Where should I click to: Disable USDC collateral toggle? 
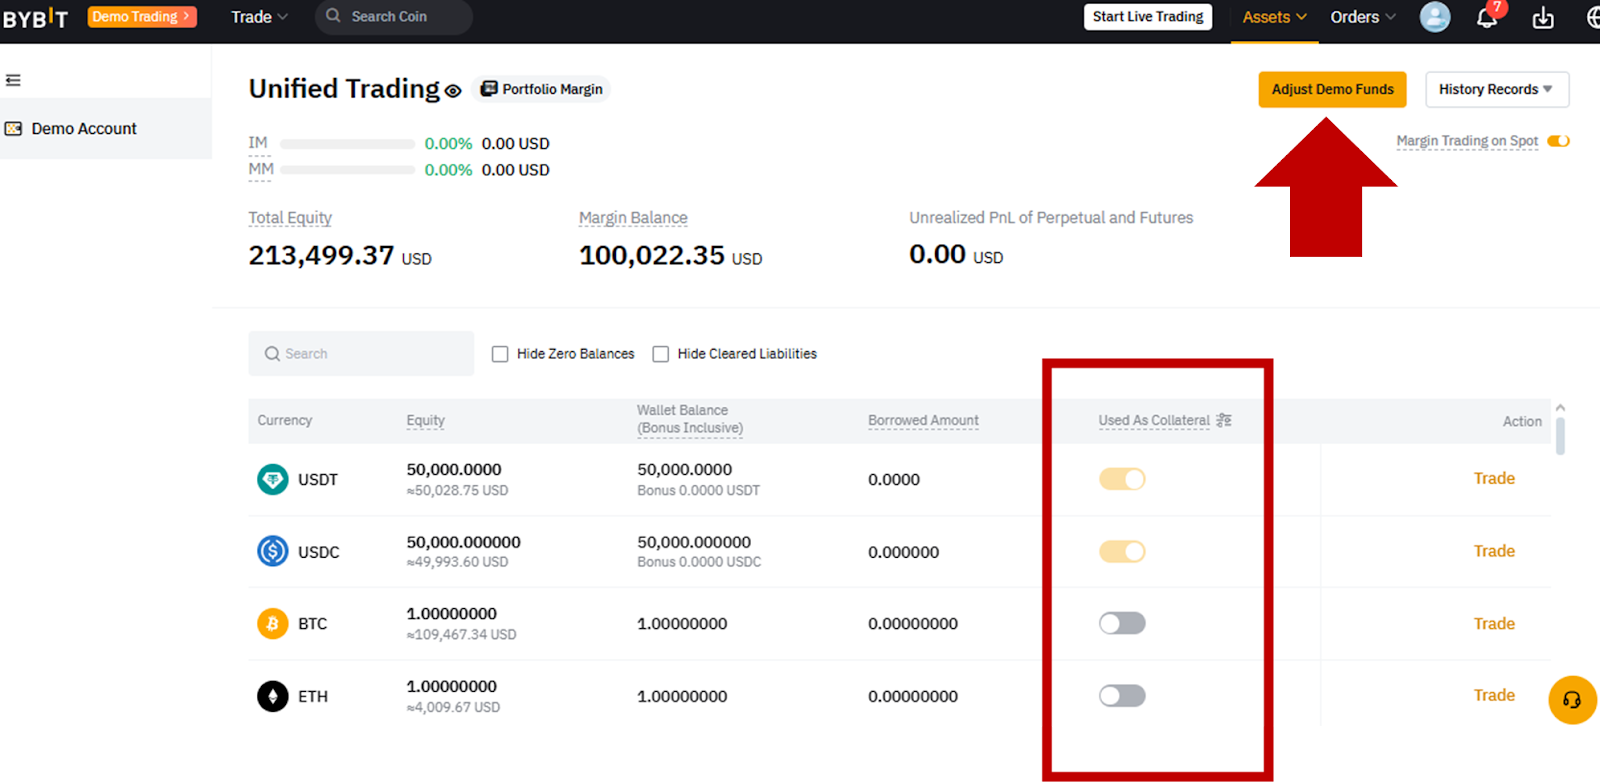pos(1122,551)
